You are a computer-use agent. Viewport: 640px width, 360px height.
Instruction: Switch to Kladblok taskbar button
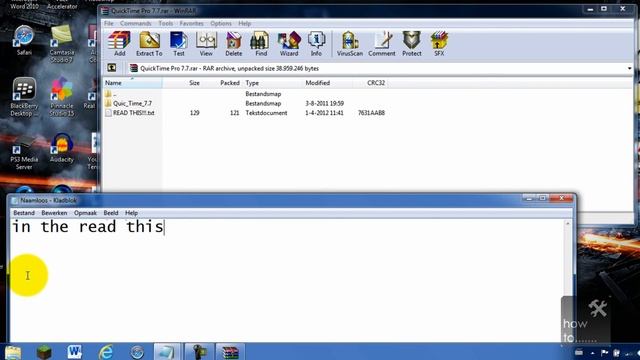click(167, 352)
